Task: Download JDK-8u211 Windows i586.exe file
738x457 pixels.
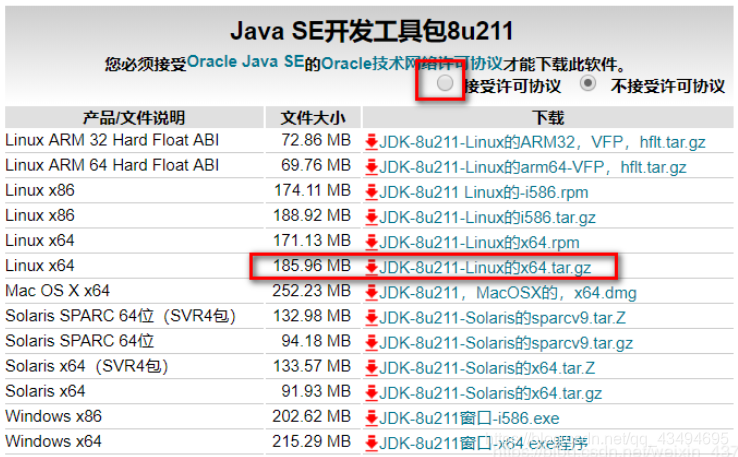Action: coord(469,418)
